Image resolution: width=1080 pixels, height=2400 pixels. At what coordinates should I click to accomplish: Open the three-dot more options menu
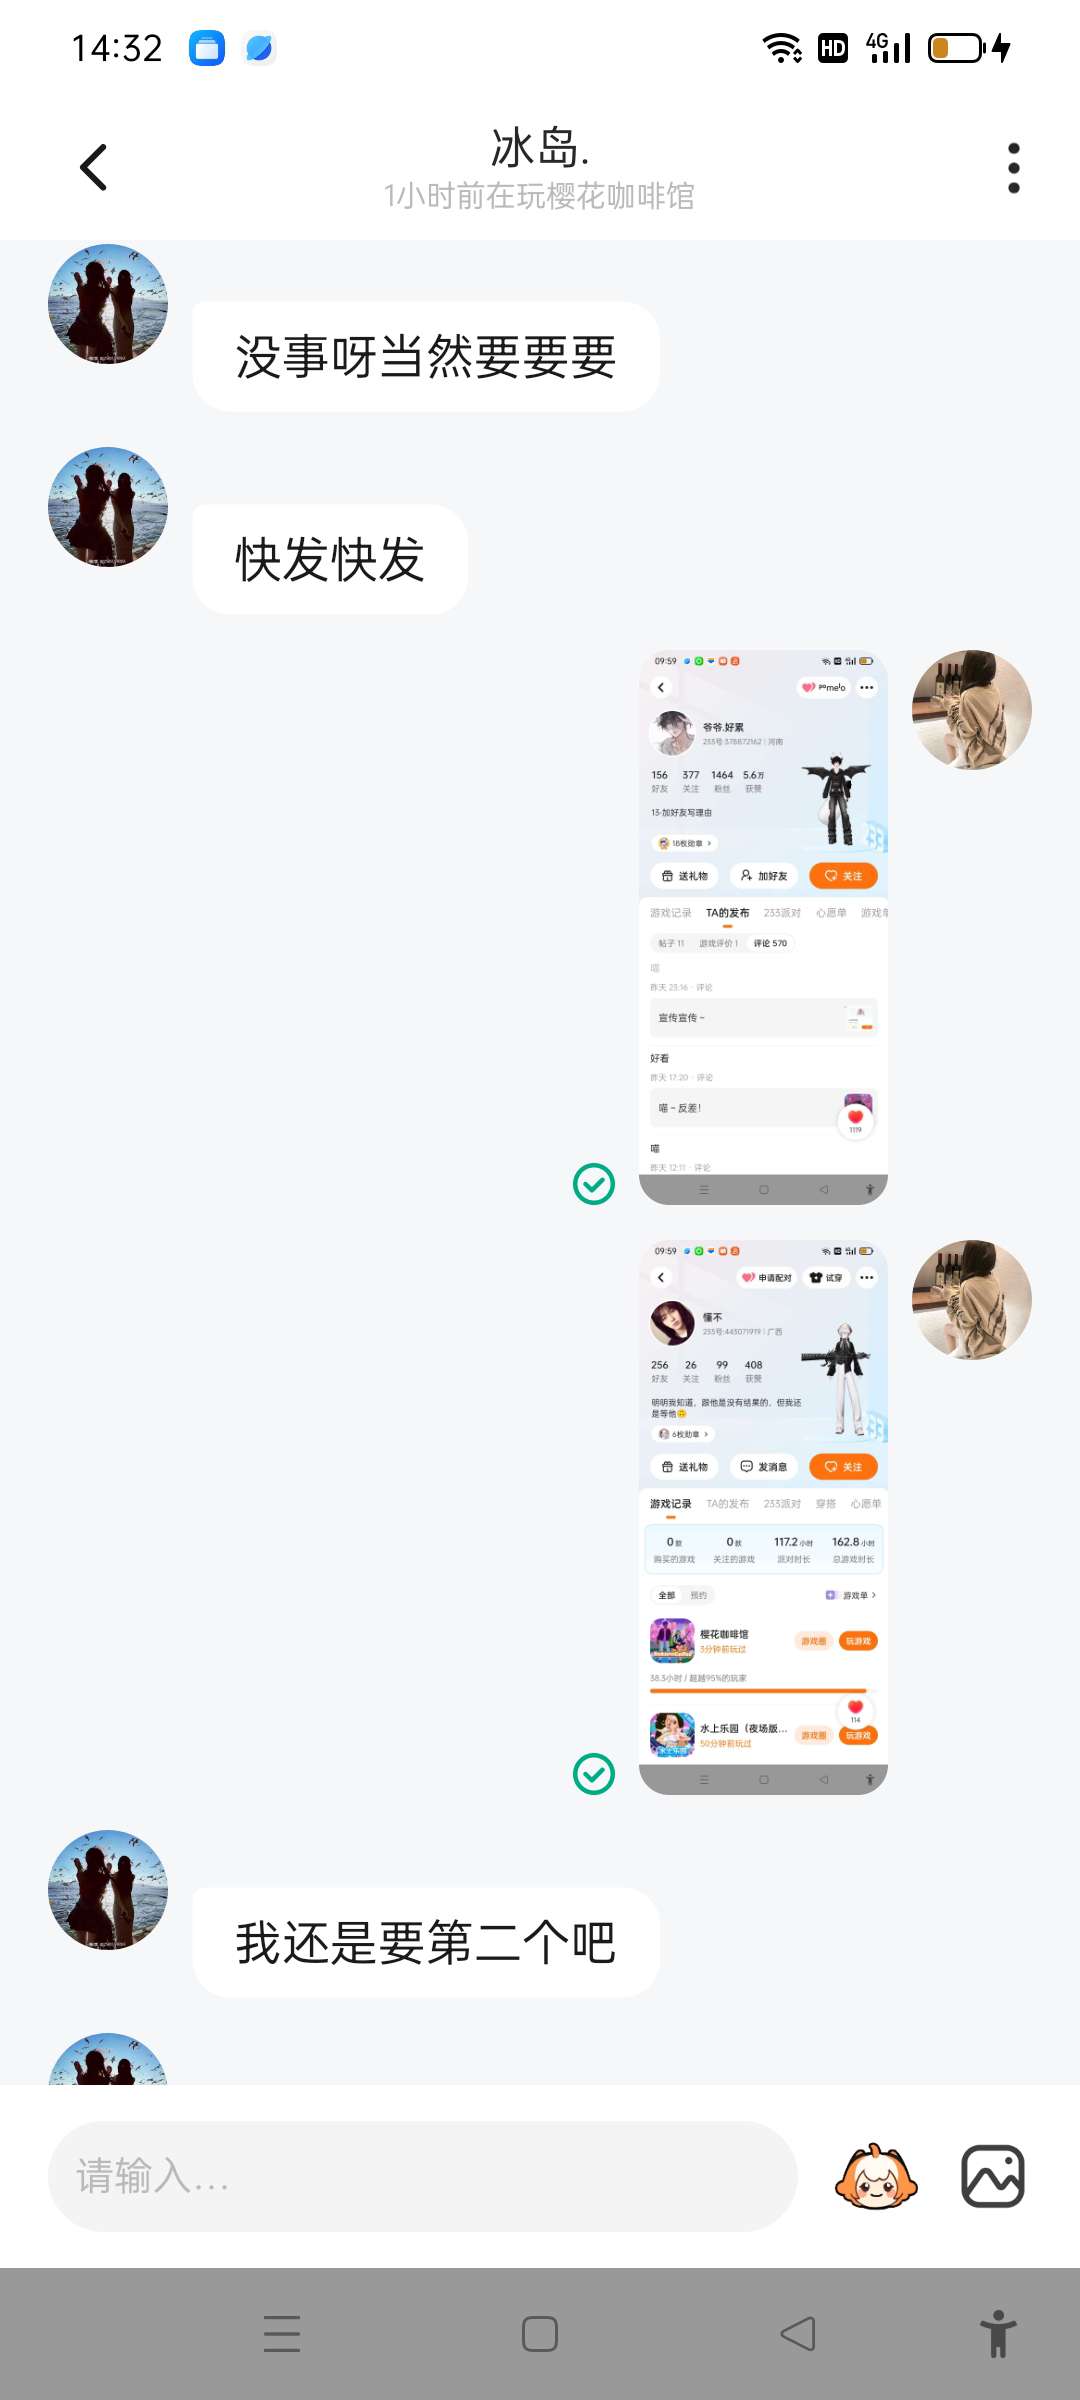[x=1013, y=167]
